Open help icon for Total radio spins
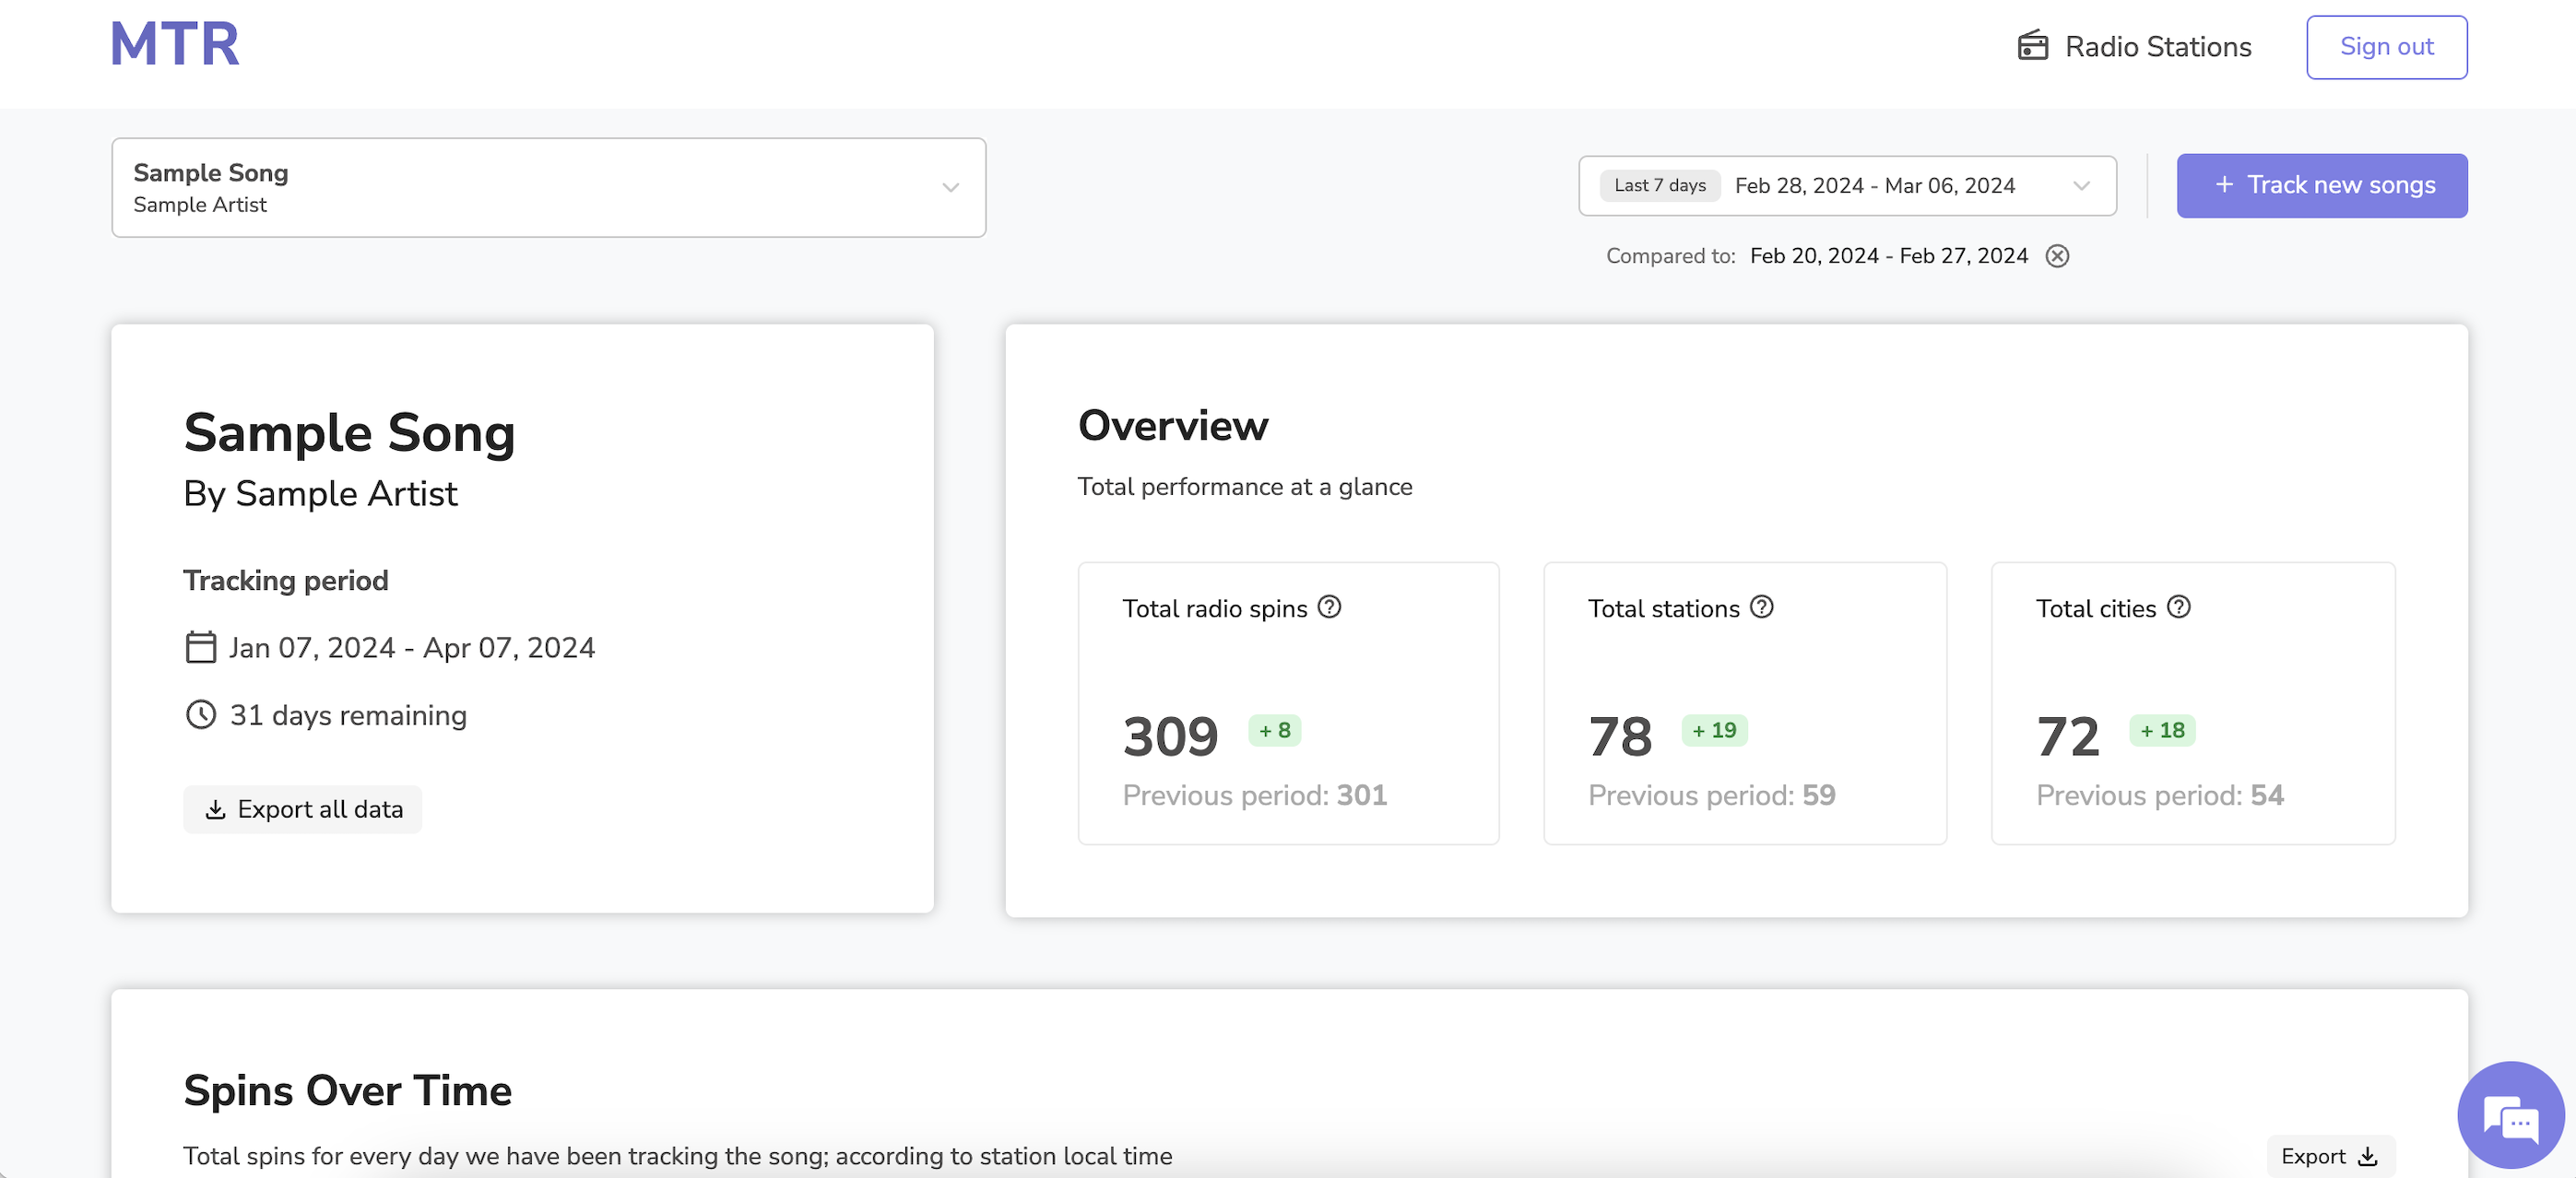Image resolution: width=2576 pixels, height=1178 pixels. [x=1329, y=607]
